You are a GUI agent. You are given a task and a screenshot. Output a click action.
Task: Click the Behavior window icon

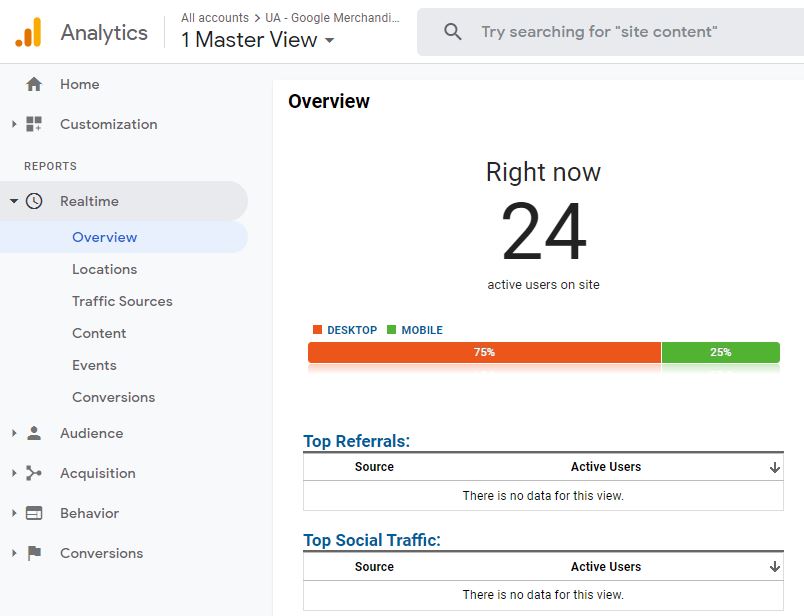click(34, 513)
